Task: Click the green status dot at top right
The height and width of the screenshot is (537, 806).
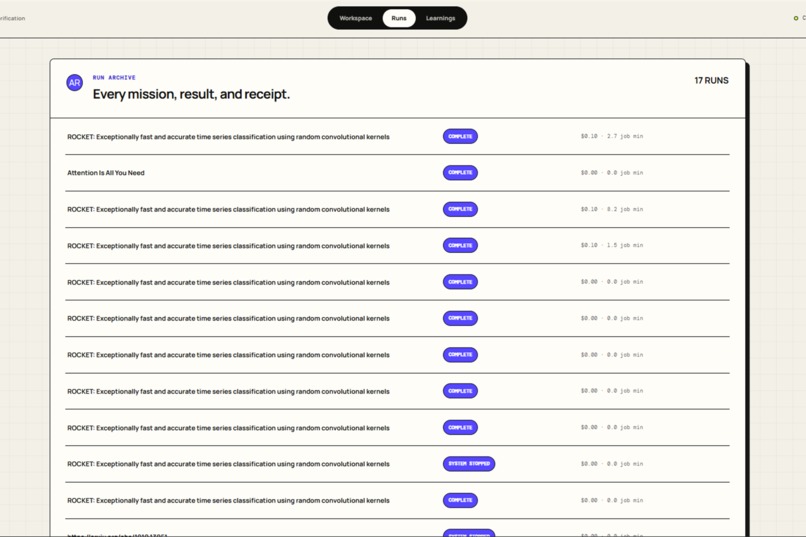Action: [x=796, y=18]
